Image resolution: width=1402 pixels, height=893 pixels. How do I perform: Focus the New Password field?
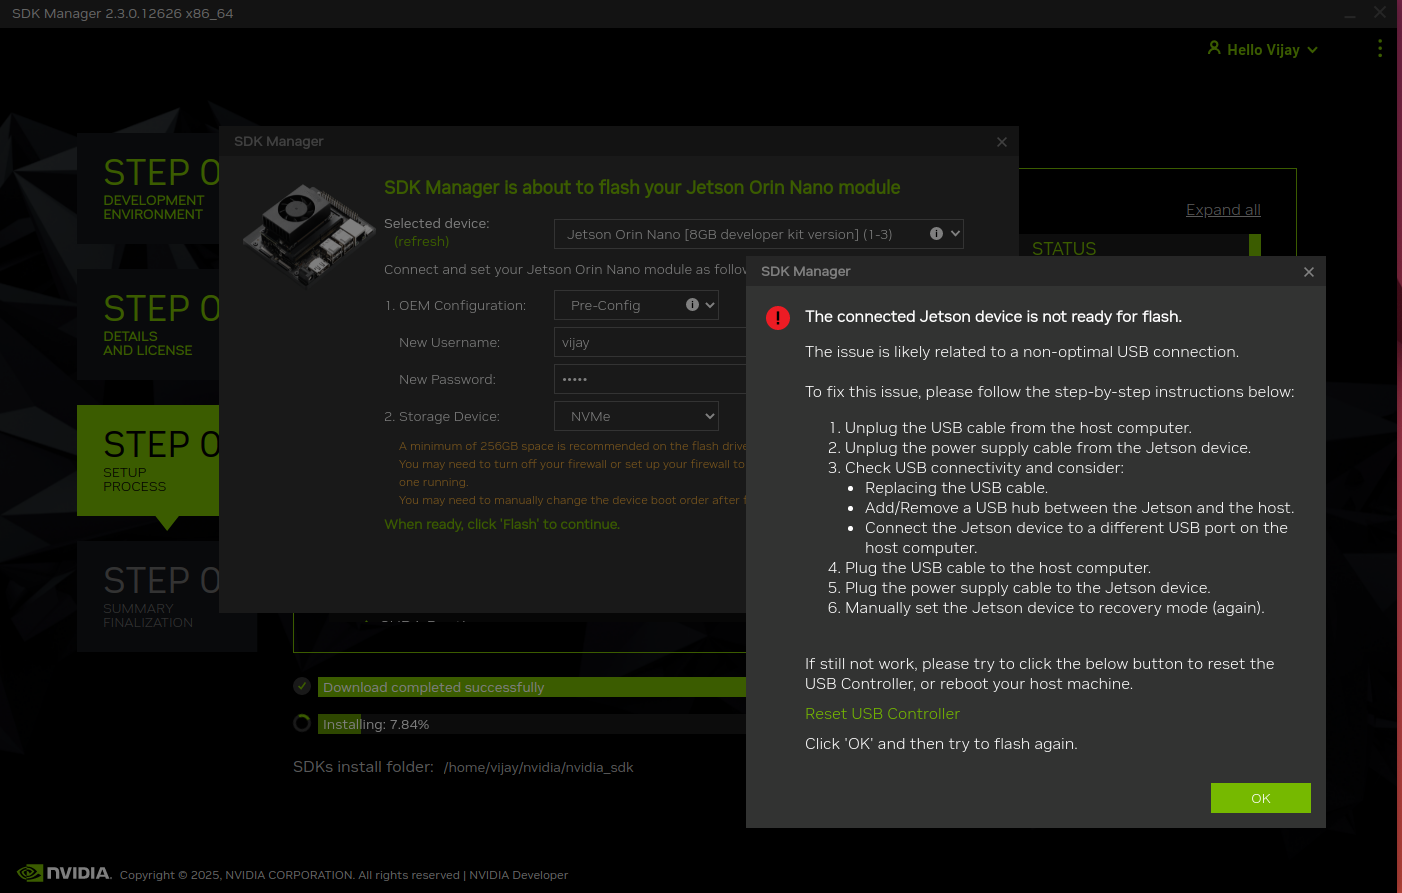pyautogui.click(x=650, y=379)
